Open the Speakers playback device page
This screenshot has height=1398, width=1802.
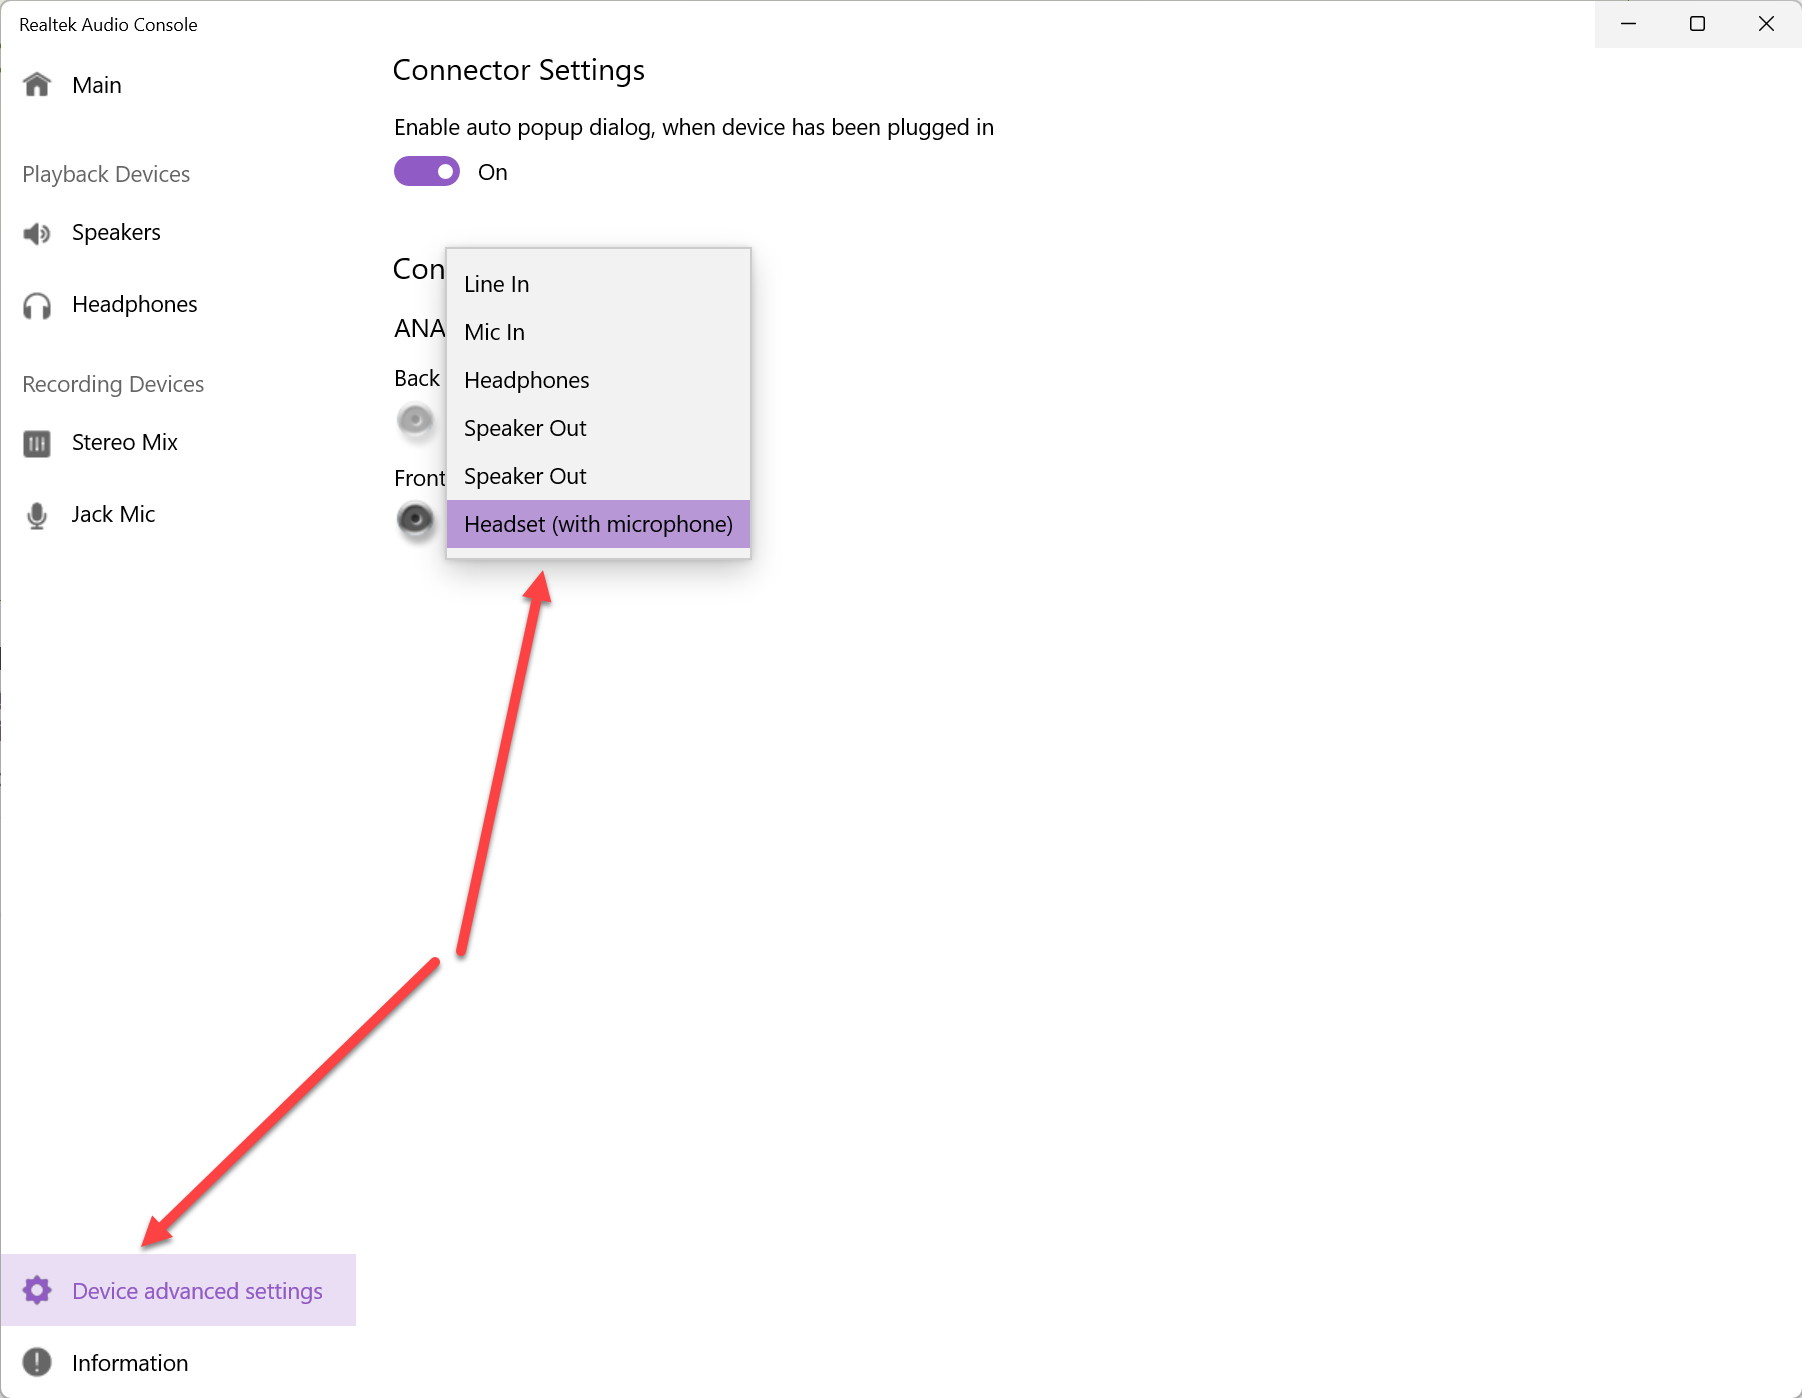tap(116, 233)
